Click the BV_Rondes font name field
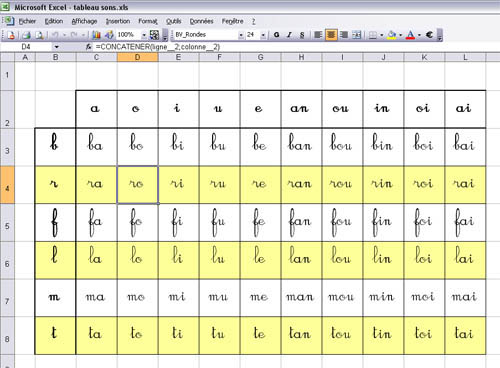 (206, 35)
